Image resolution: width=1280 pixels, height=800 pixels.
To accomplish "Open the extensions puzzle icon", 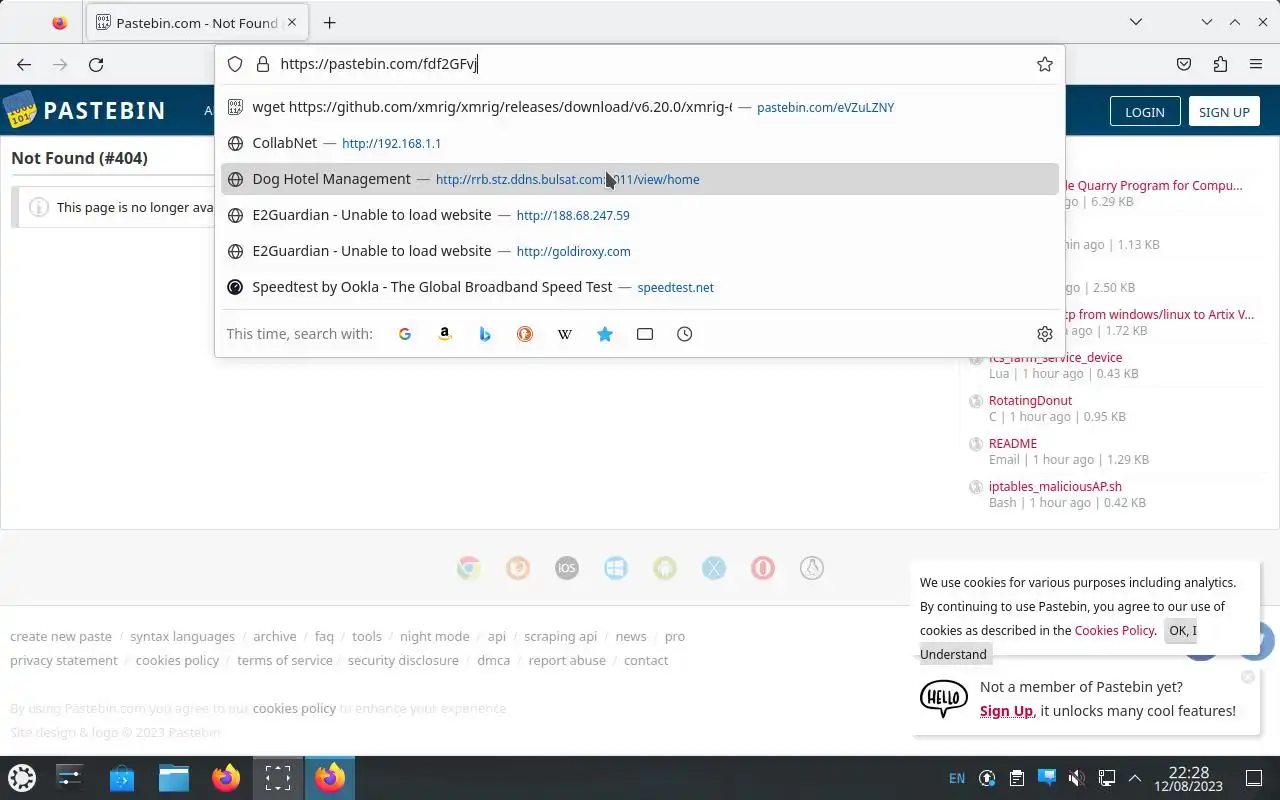I will (x=1220, y=64).
